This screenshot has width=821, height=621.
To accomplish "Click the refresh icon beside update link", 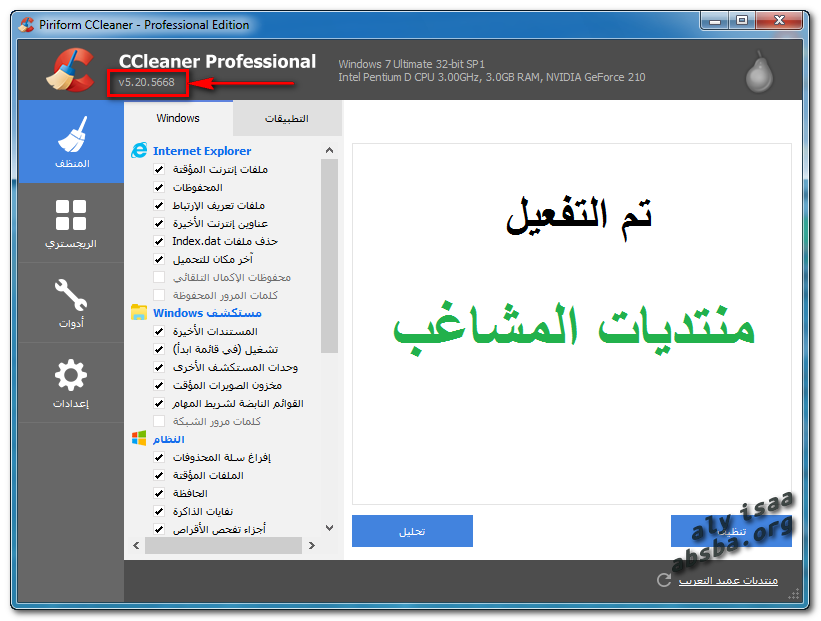I will click(x=664, y=580).
